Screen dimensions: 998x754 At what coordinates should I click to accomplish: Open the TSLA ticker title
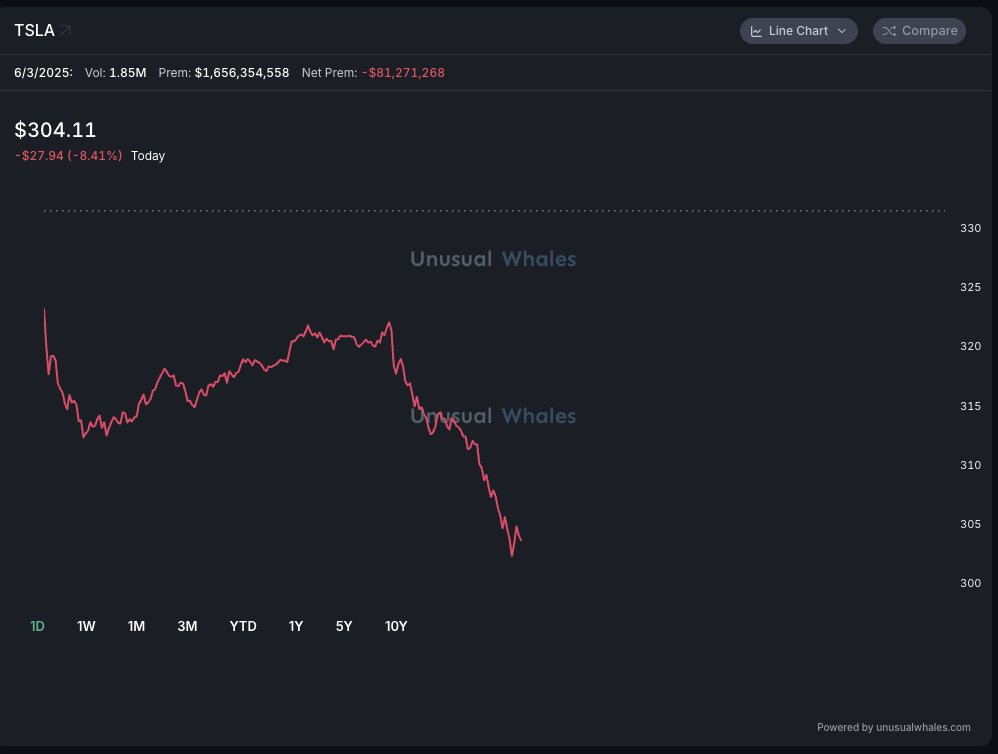click(x=34, y=31)
